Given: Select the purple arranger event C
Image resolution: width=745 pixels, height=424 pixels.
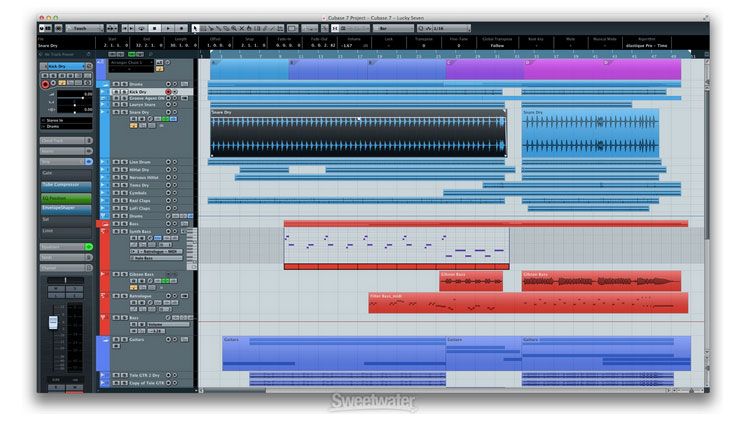Looking at the screenshot, I should [x=485, y=69].
